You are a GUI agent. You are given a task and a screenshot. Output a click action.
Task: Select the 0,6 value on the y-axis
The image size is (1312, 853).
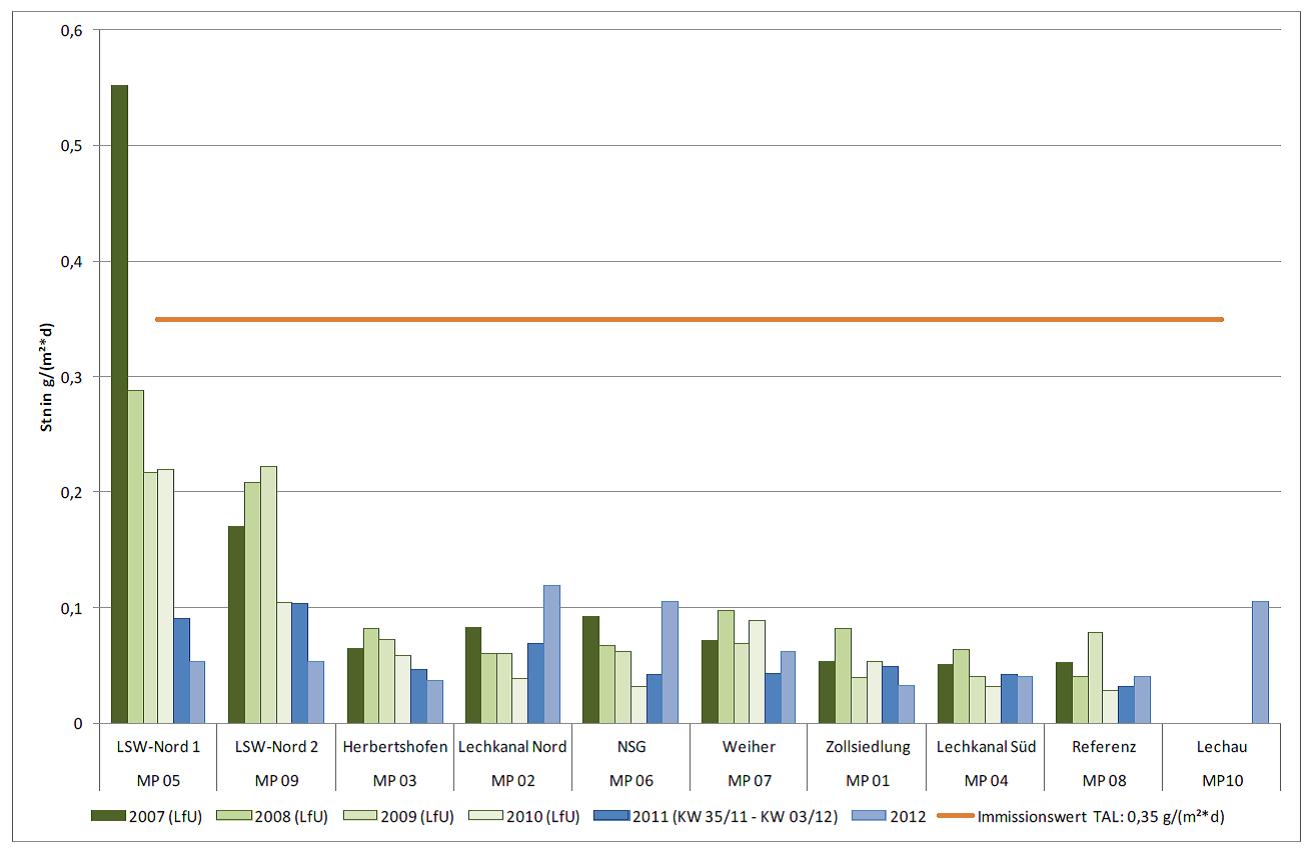(74, 30)
